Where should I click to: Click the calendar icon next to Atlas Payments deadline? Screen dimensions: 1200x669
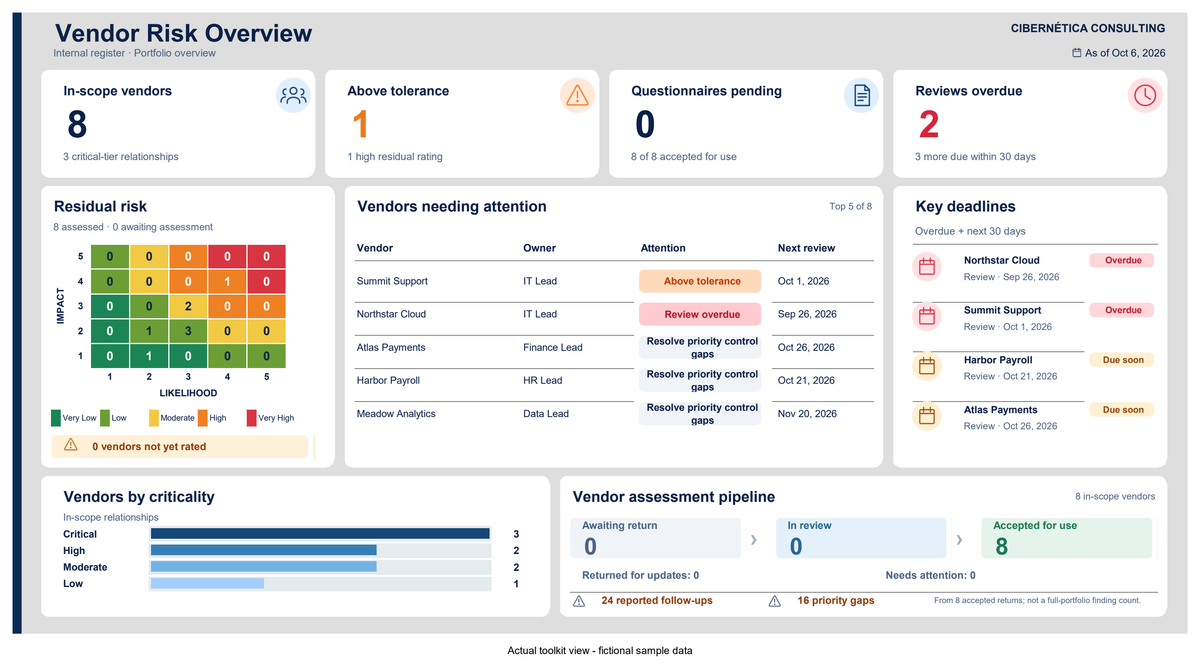[927, 416]
